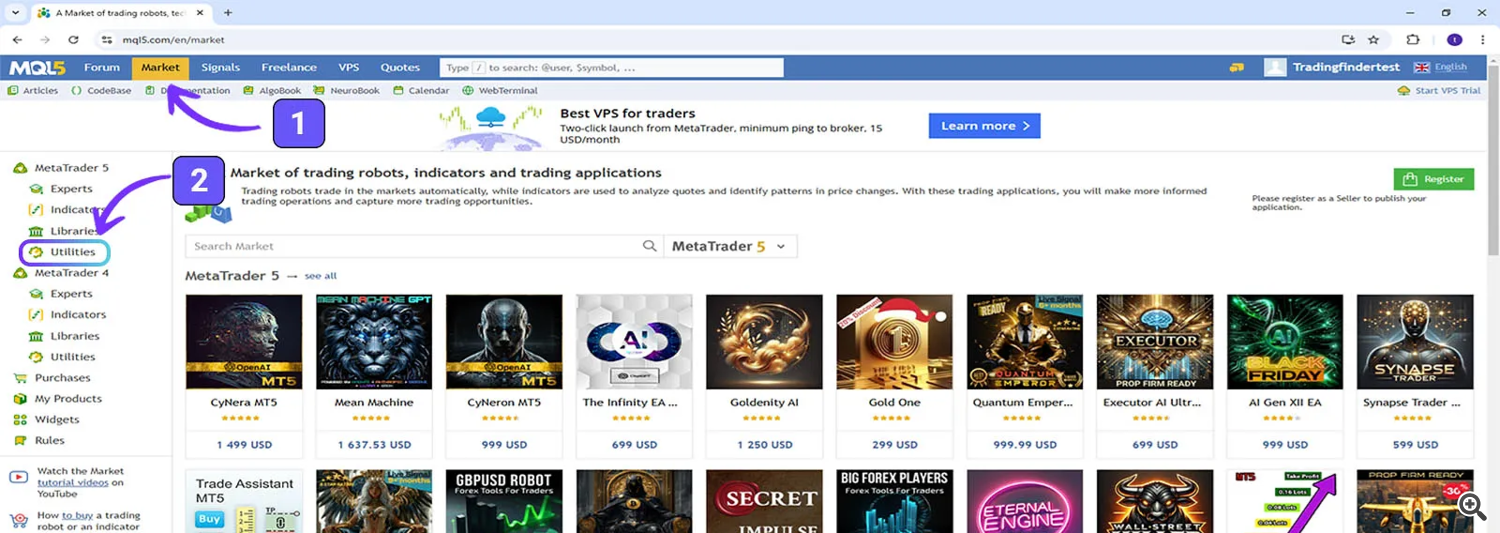1500x533 pixels.
Task: Click the My Products box icon
Action: tap(19, 399)
